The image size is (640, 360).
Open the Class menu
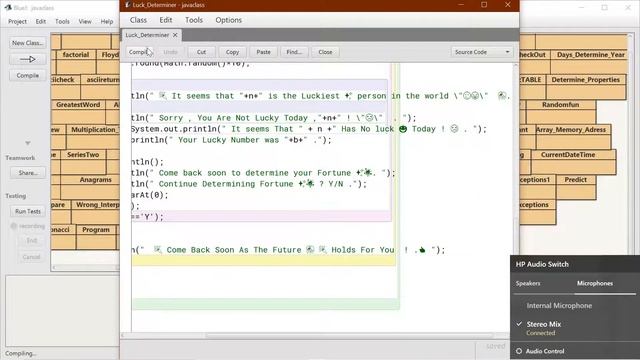click(138, 20)
